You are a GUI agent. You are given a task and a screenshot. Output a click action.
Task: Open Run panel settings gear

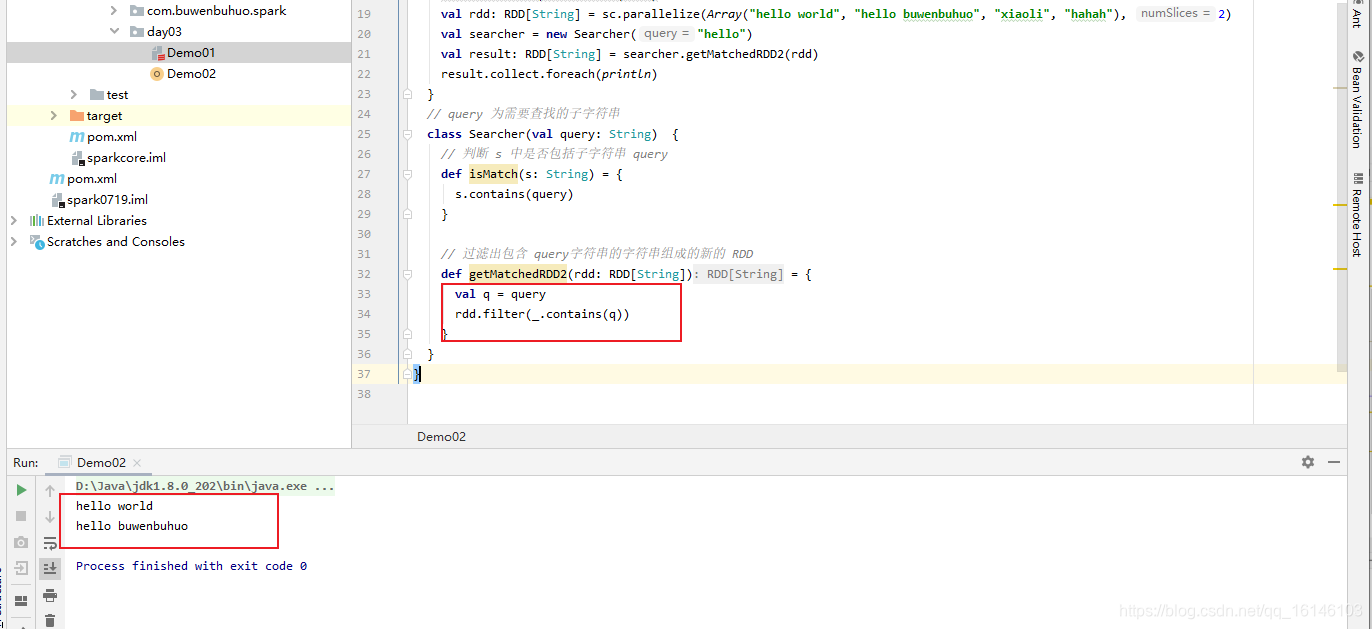pyautogui.click(x=1308, y=462)
